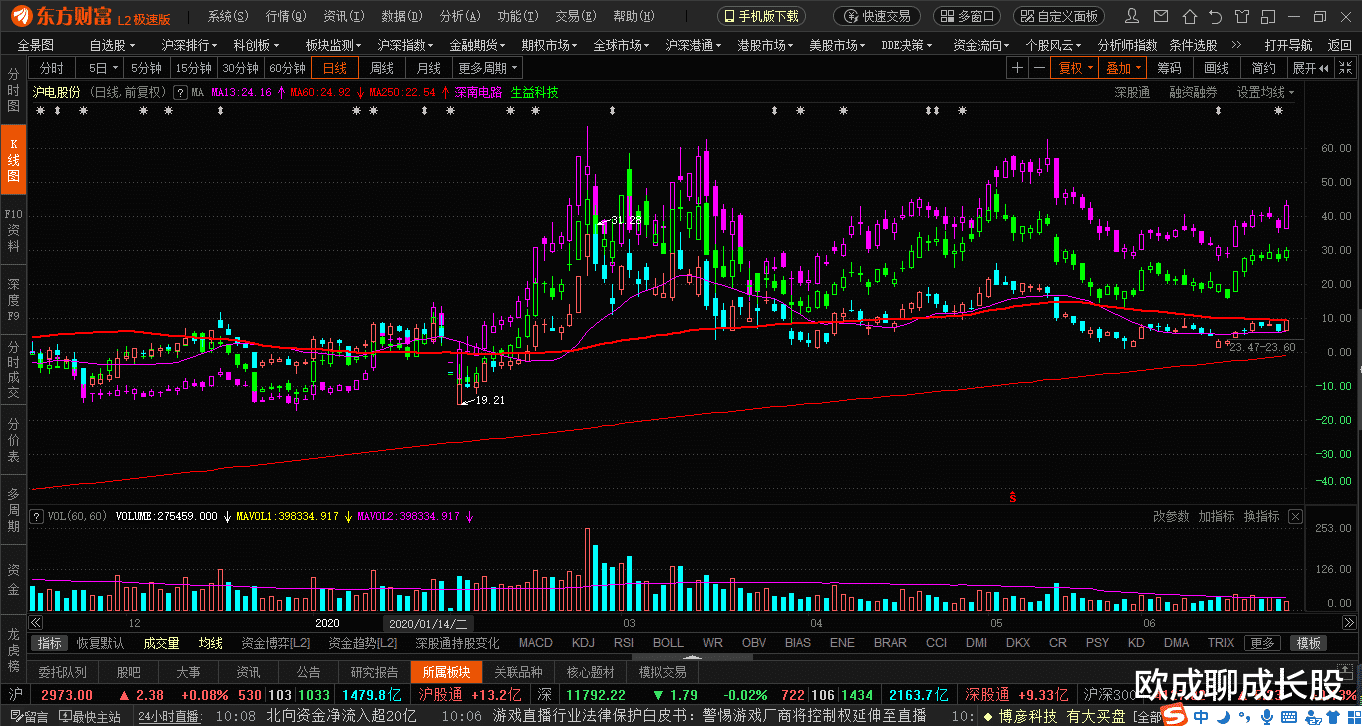The image size is (1362, 726).
Task: Select the MACD indicator tab
Action: (x=535, y=643)
